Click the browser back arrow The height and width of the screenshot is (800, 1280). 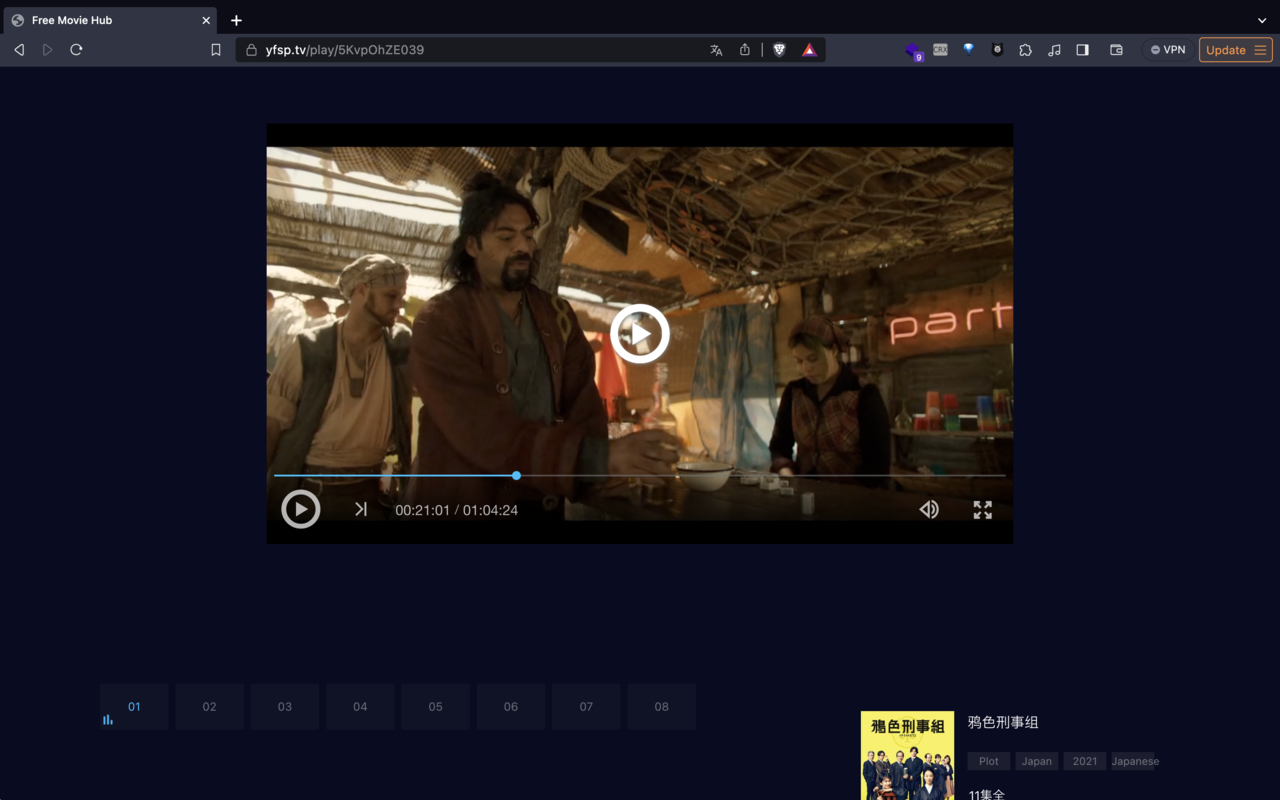(19, 50)
